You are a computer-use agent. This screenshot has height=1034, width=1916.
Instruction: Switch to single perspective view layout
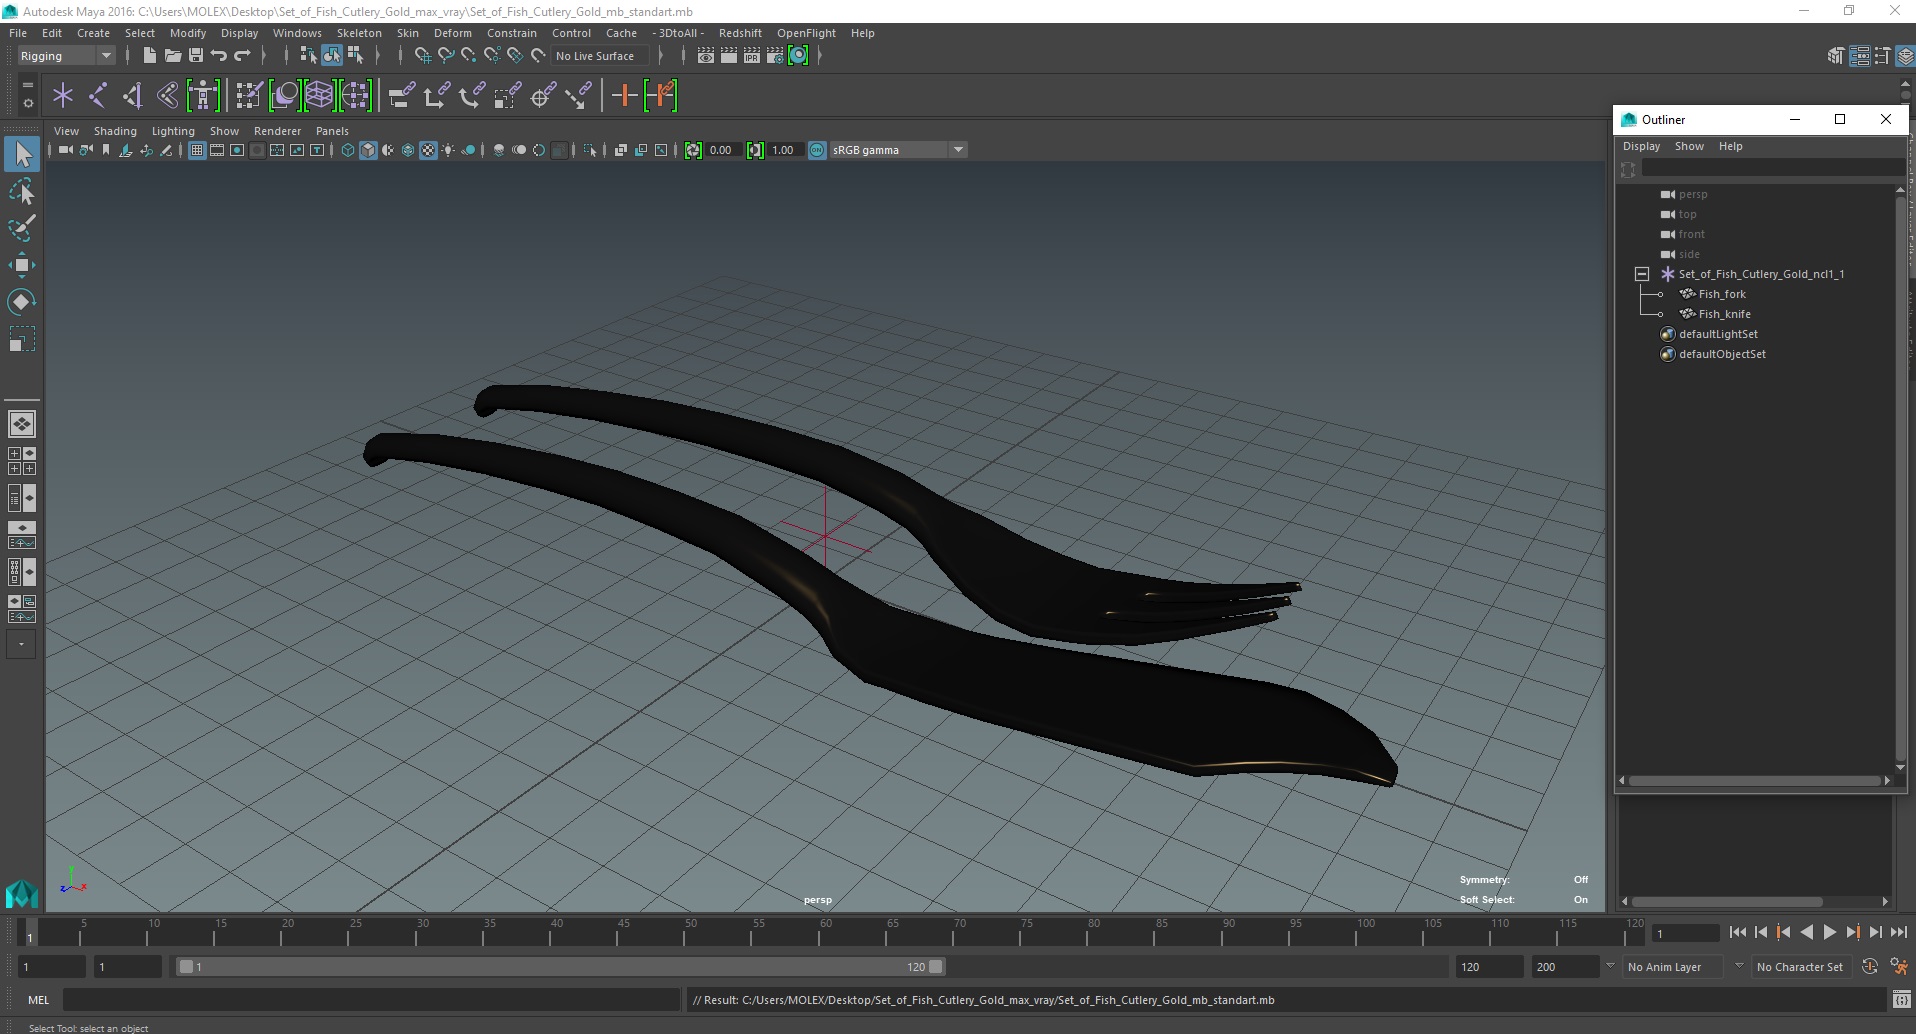tap(22, 424)
